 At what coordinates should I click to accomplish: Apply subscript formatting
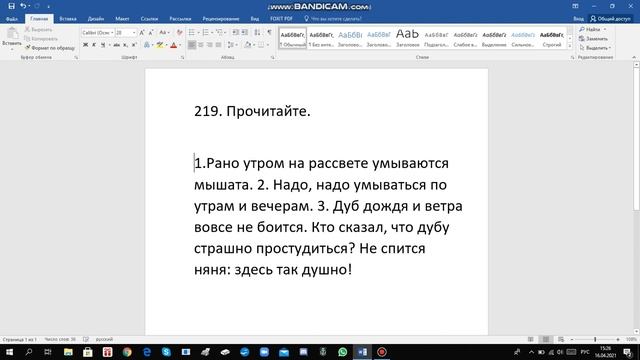[x=125, y=45]
